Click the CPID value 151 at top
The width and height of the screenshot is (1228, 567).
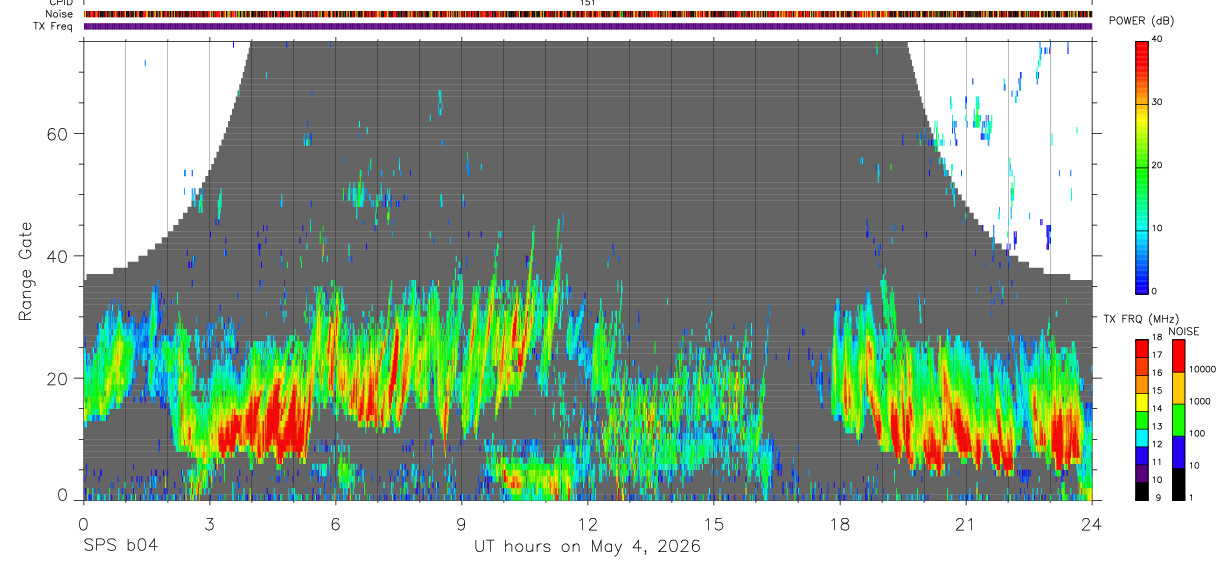point(587,4)
